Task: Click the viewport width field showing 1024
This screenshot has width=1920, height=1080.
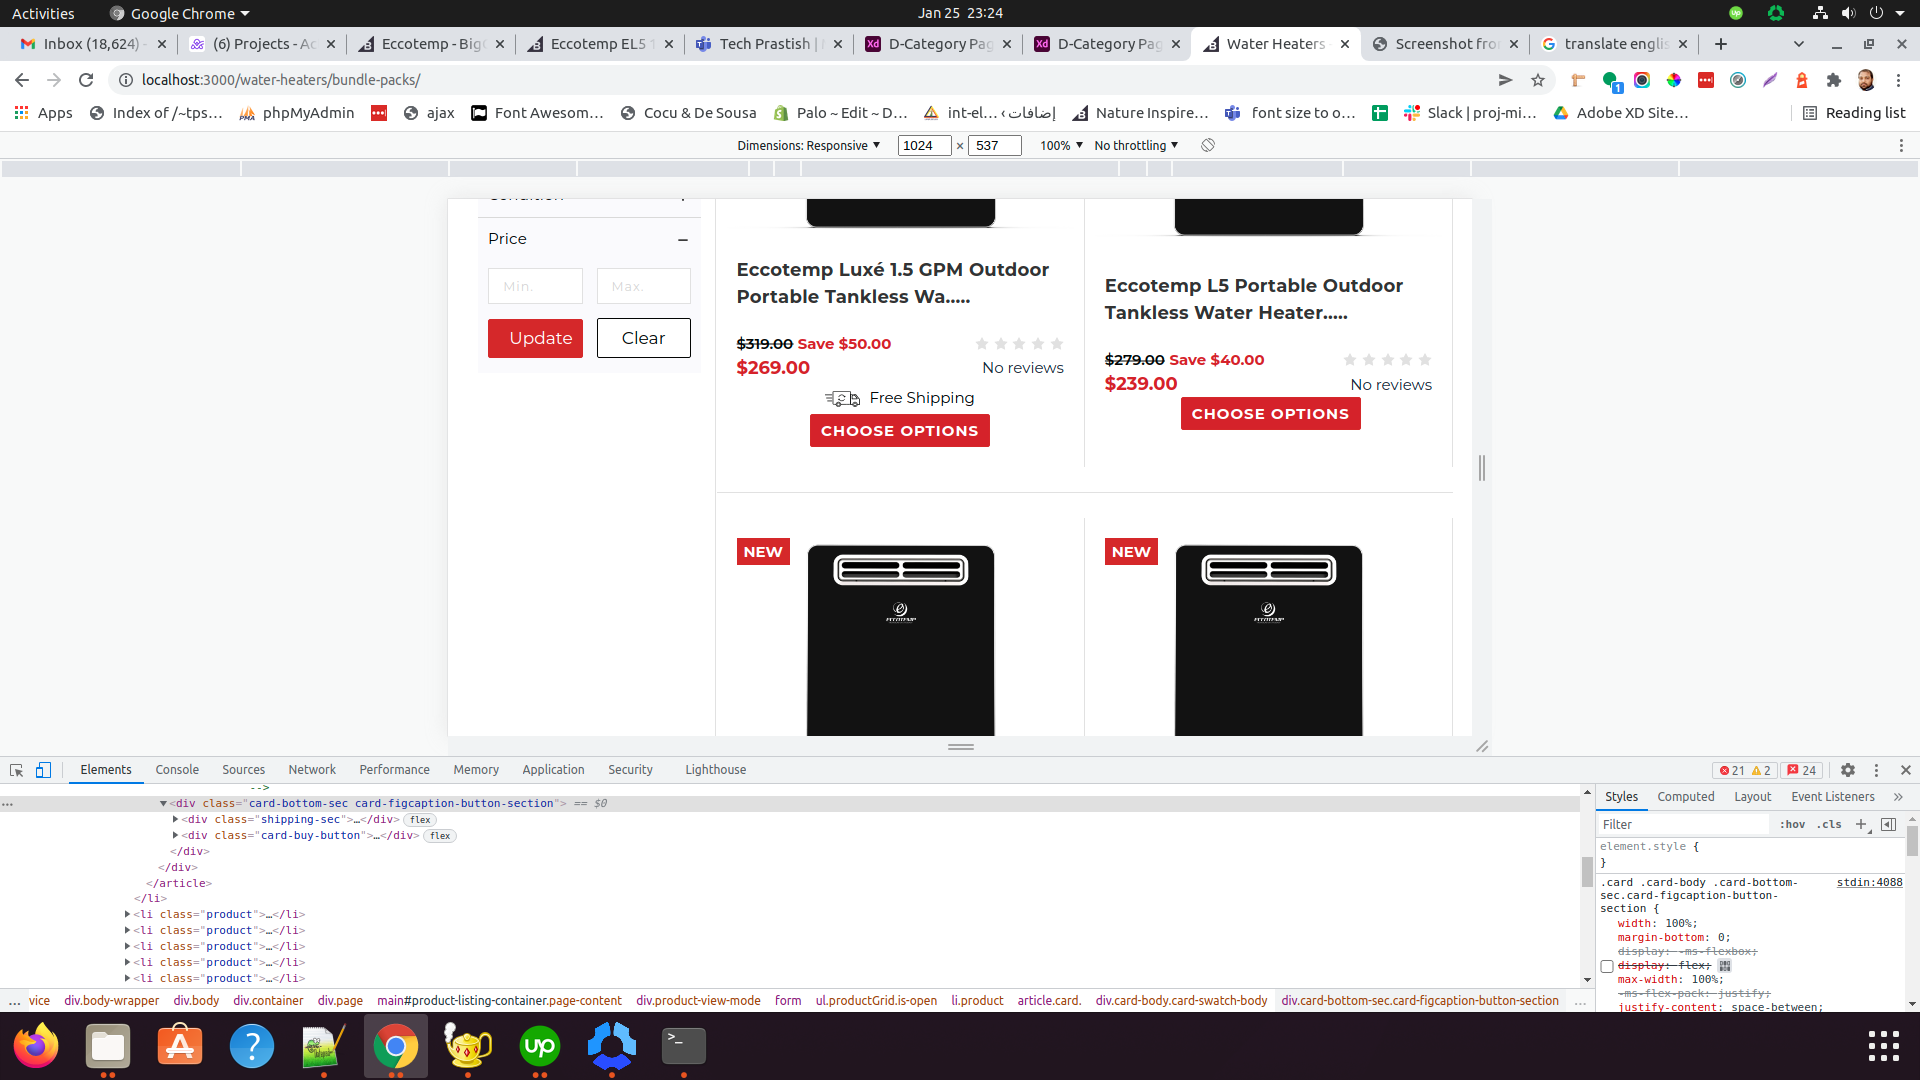Action: pos(924,145)
